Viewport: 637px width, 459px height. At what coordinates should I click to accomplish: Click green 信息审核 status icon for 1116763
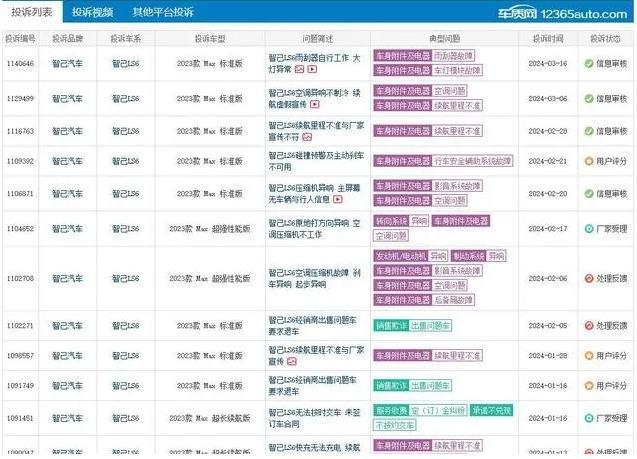[589, 131]
